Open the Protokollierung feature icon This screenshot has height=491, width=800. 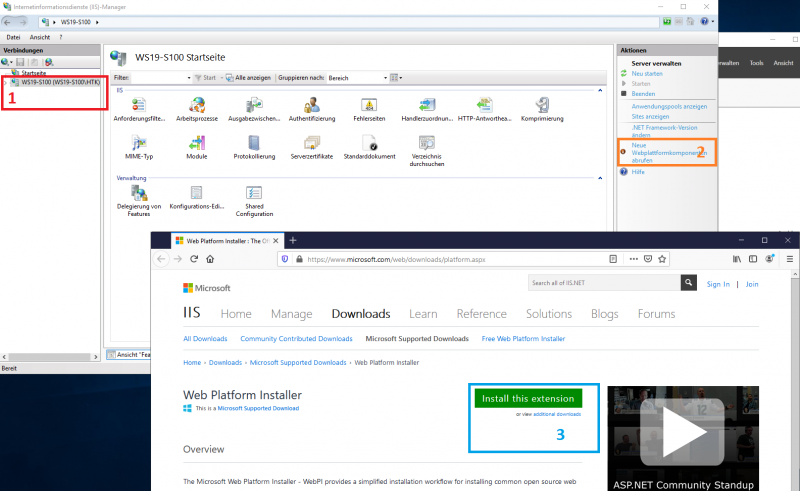pyautogui.click(x=254, y=145)
